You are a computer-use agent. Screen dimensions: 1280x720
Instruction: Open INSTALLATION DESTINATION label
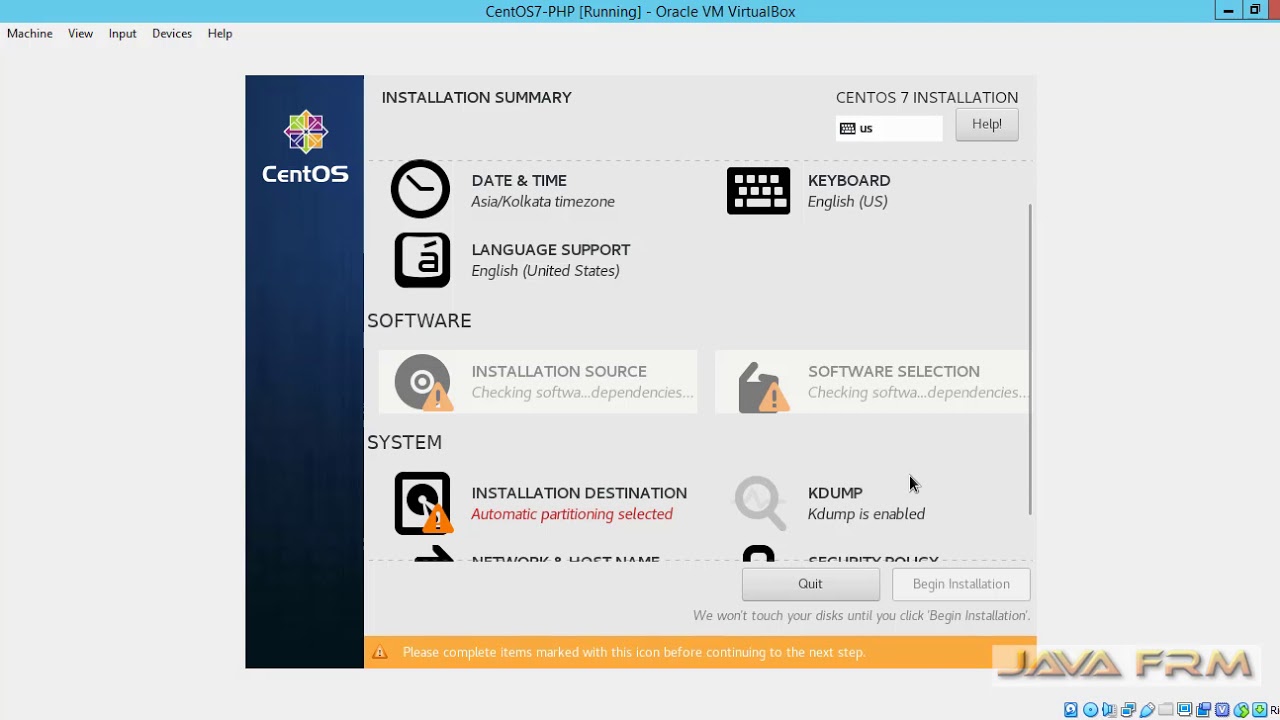[x=579, y=493]
